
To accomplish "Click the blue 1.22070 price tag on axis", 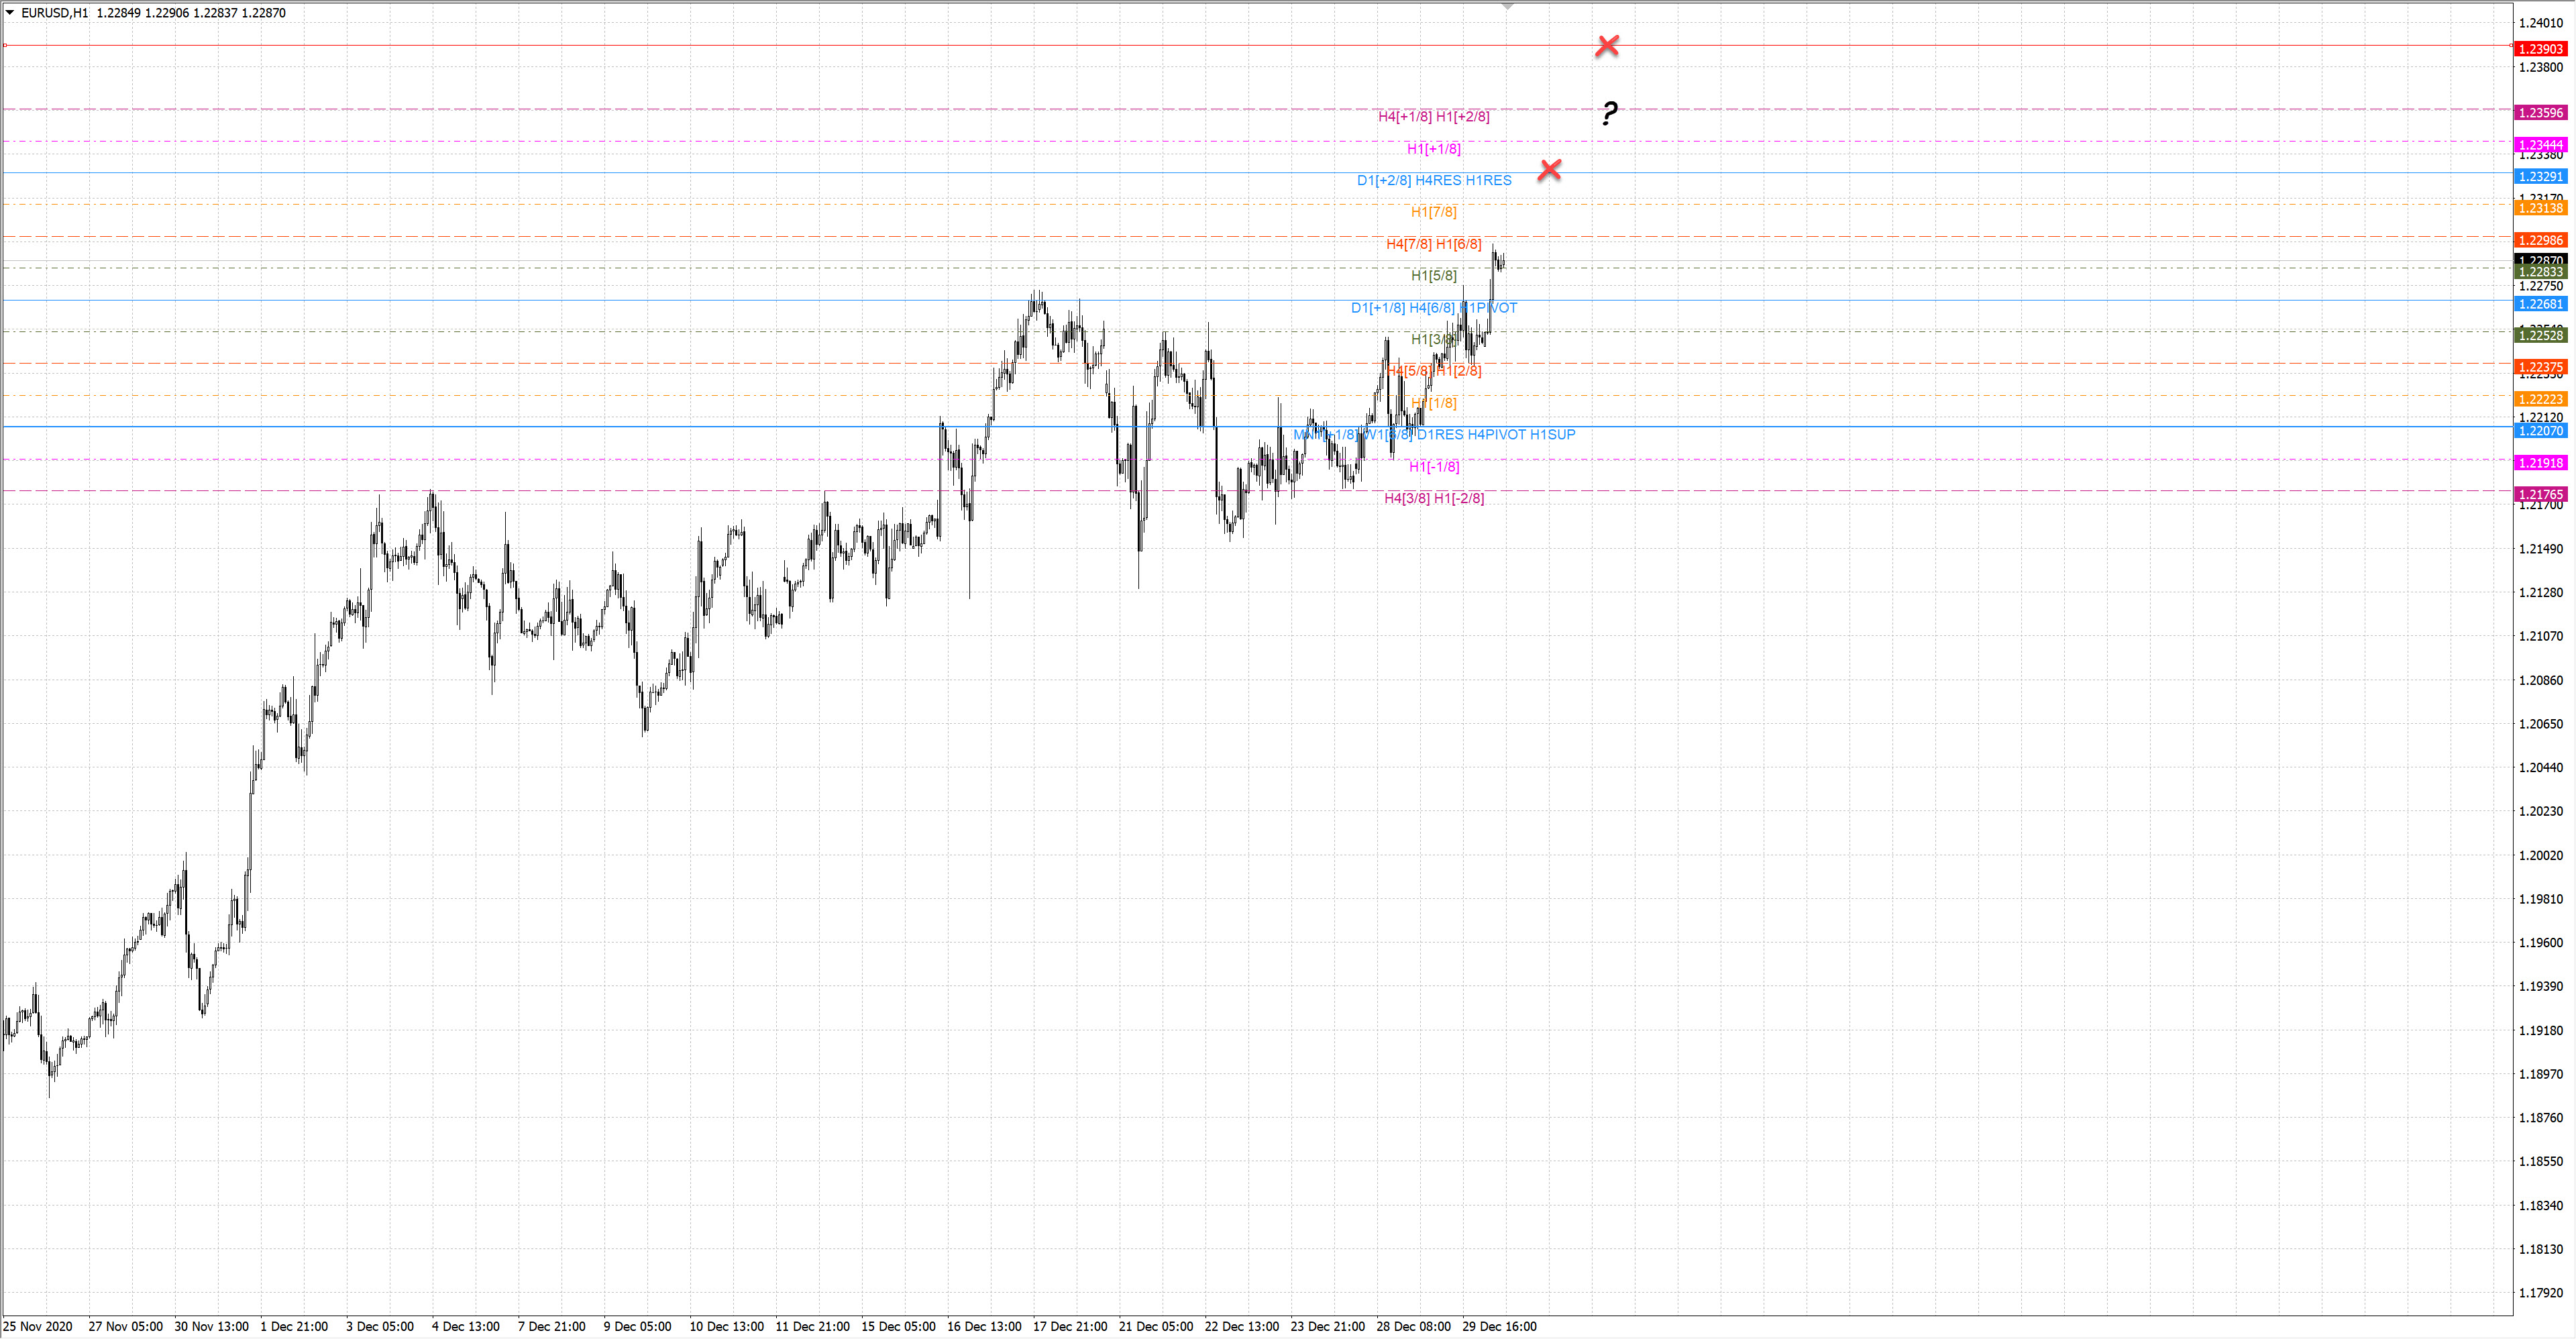I will (x=2540, y=431).
